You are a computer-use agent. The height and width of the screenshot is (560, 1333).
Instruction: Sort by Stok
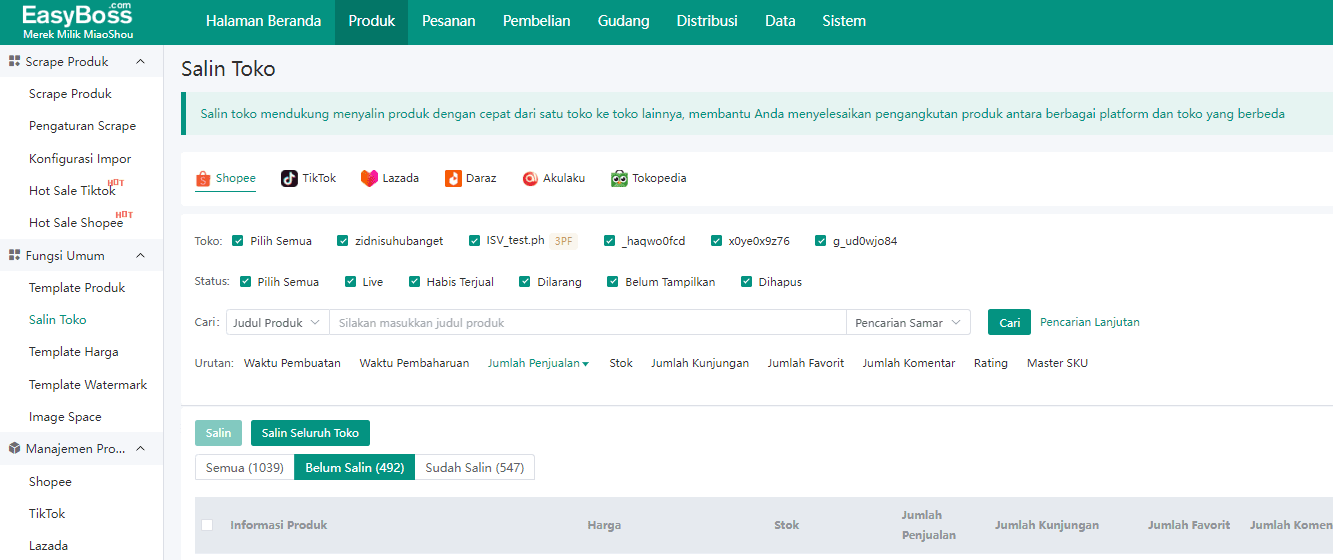pos(621,364)
